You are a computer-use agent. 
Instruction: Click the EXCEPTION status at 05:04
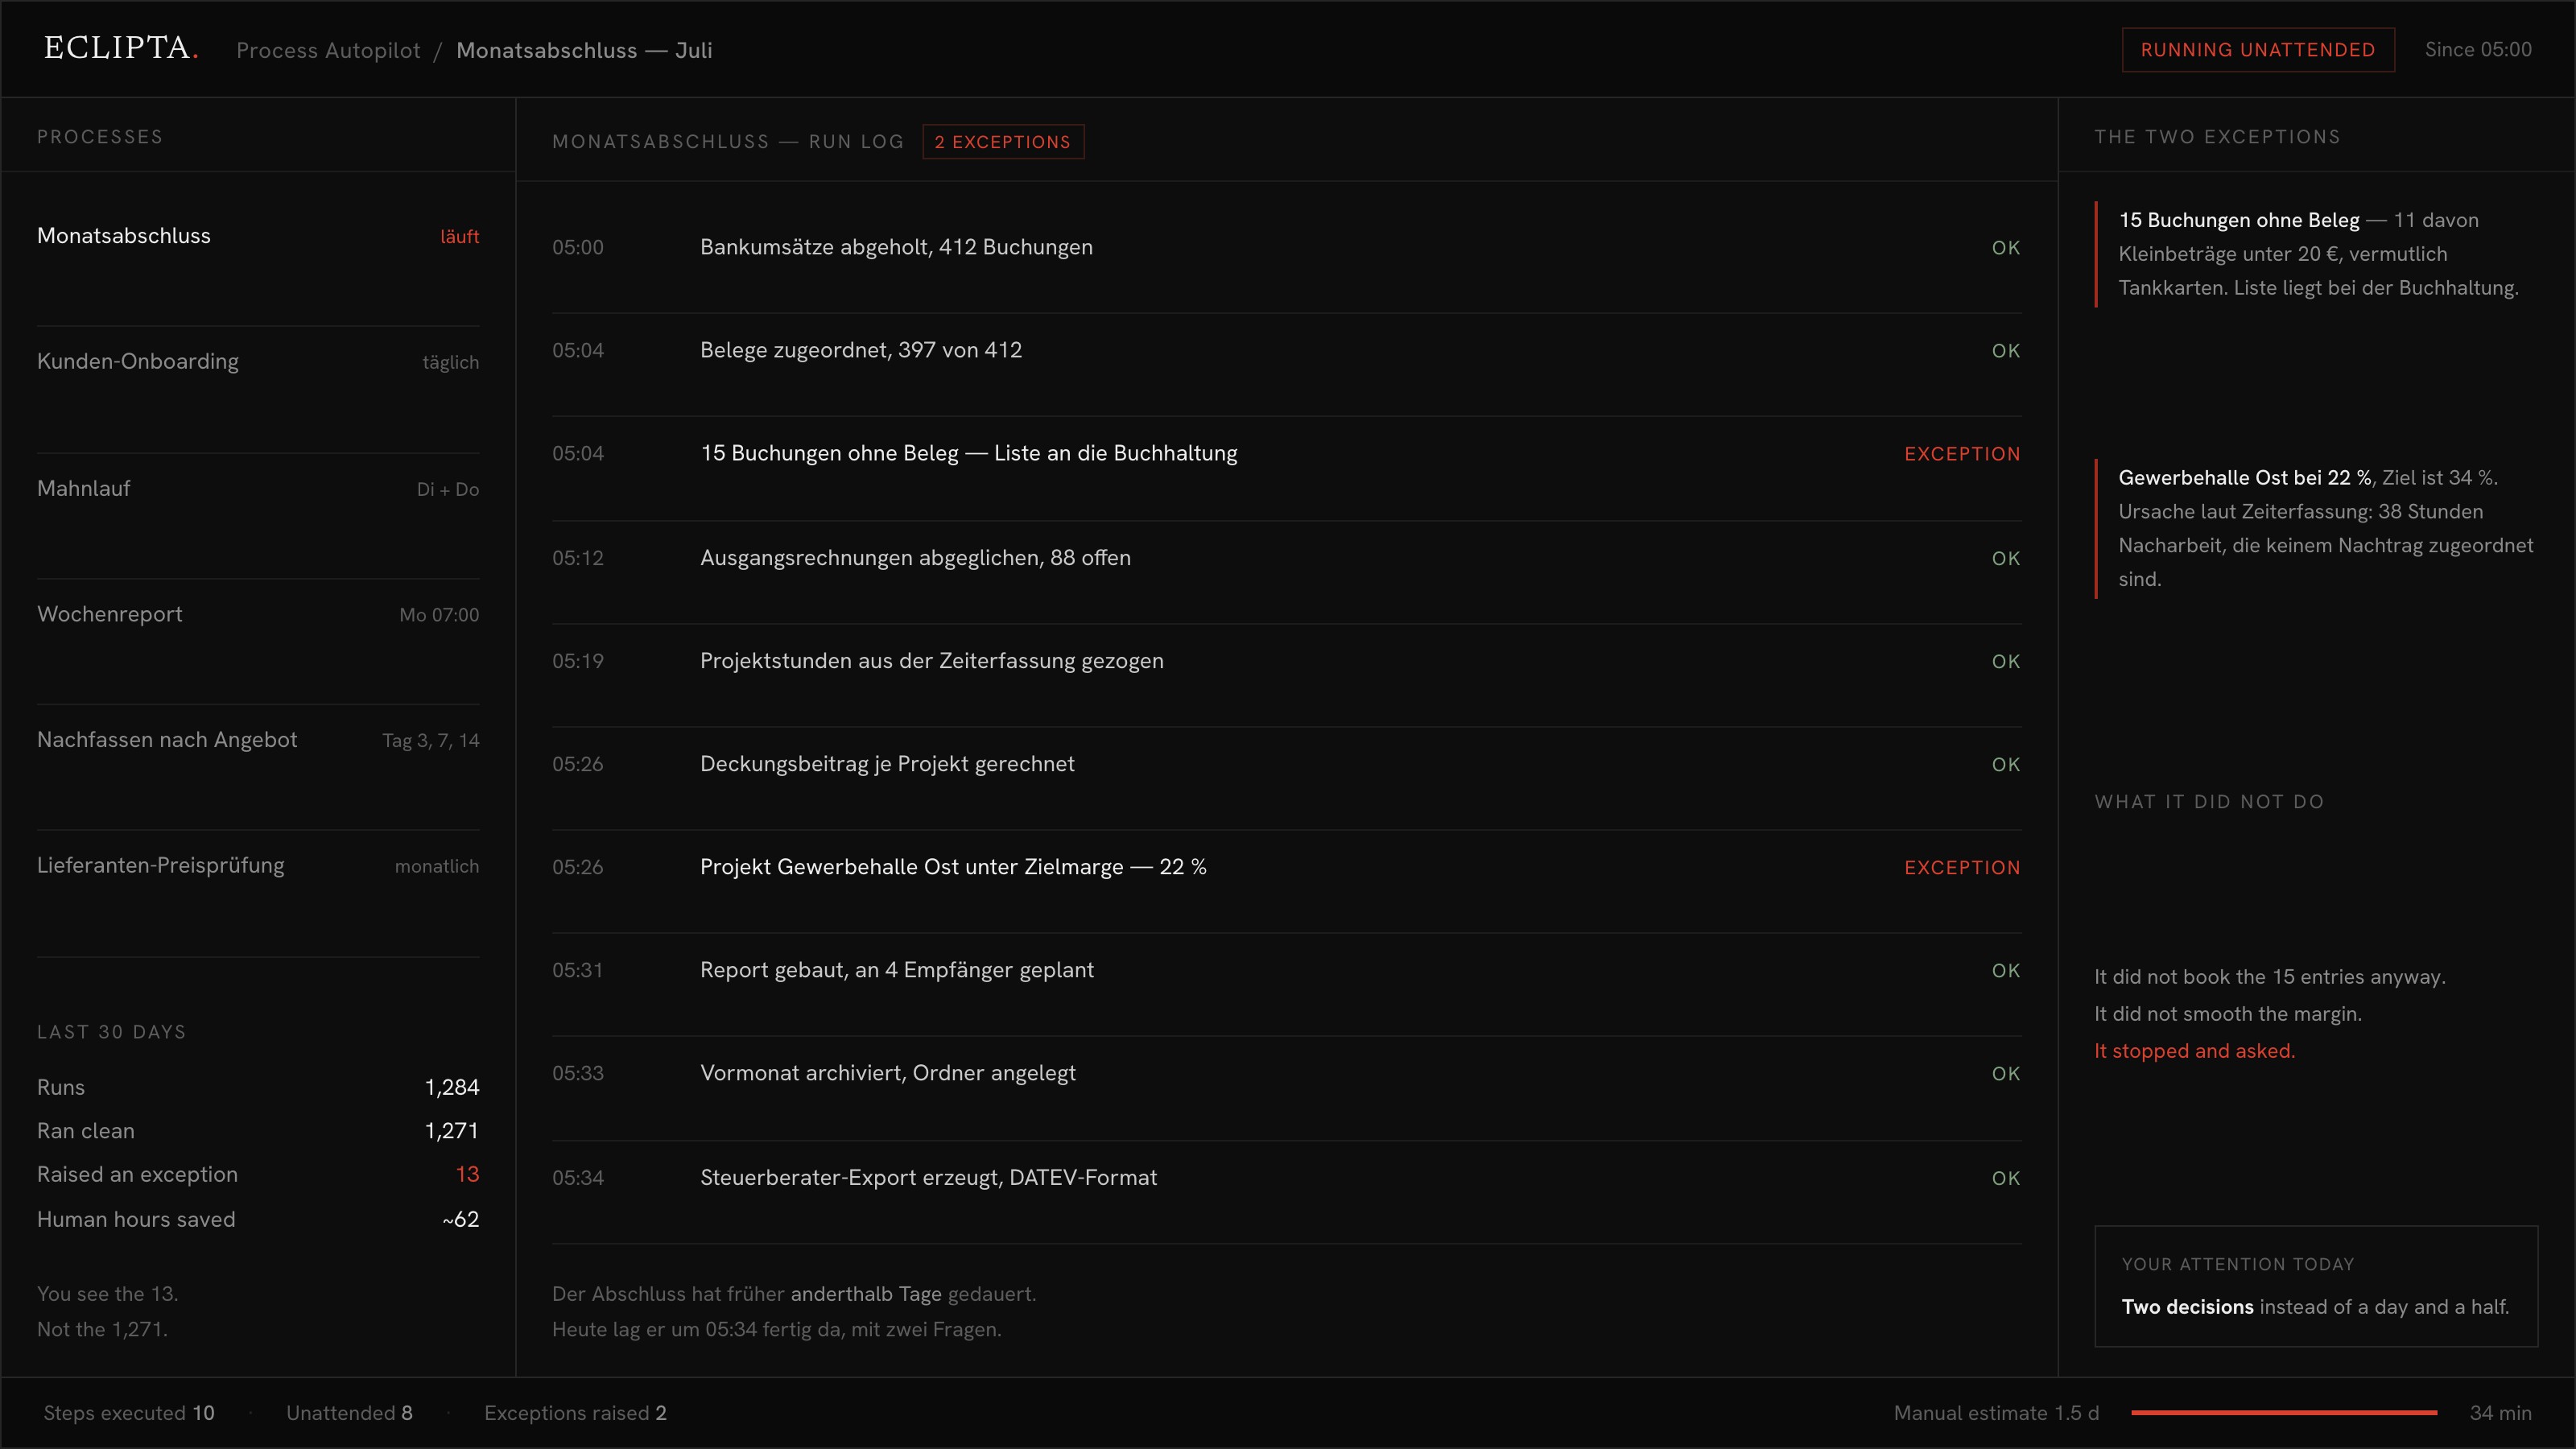coord(1962,454)
